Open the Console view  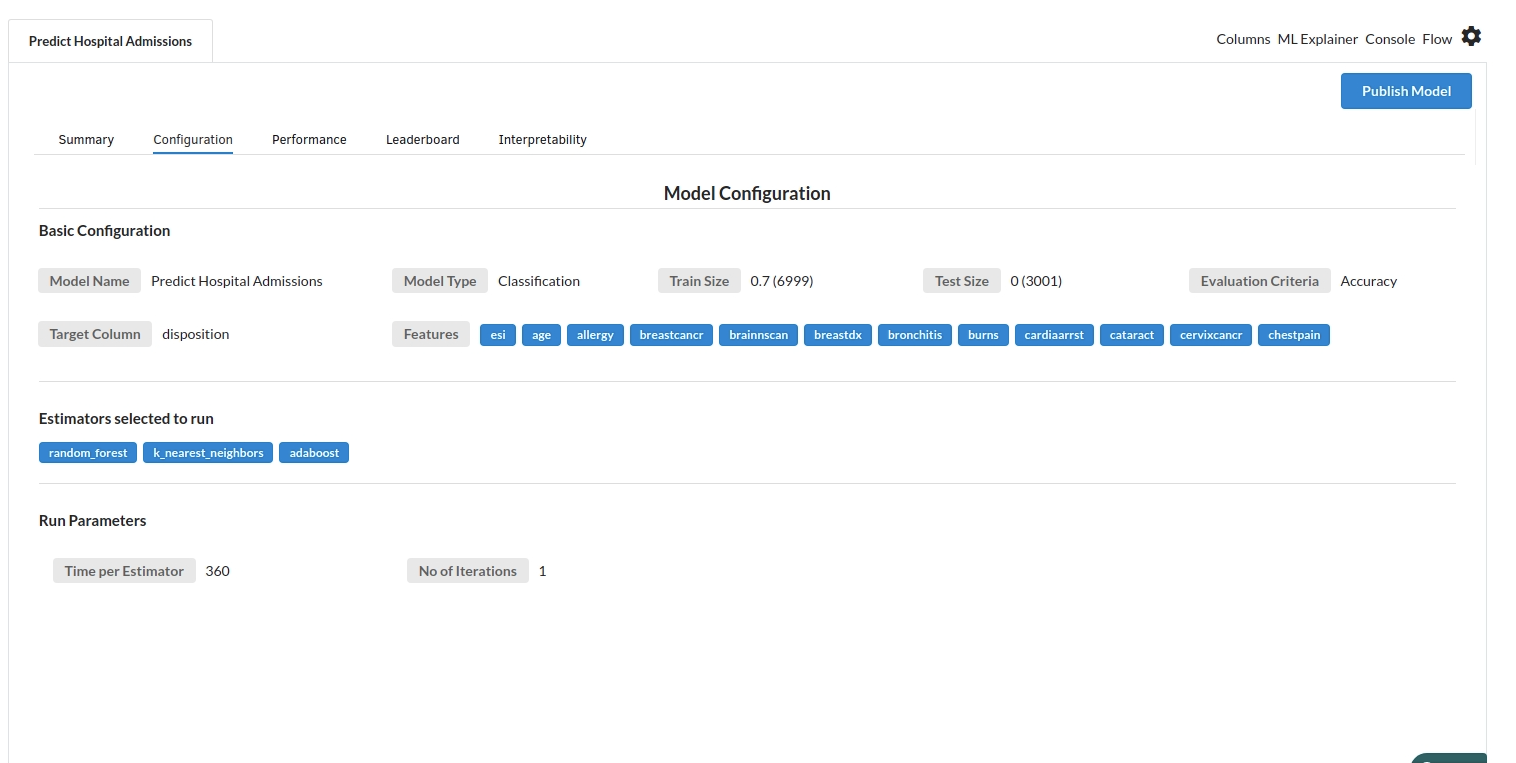1389,39
